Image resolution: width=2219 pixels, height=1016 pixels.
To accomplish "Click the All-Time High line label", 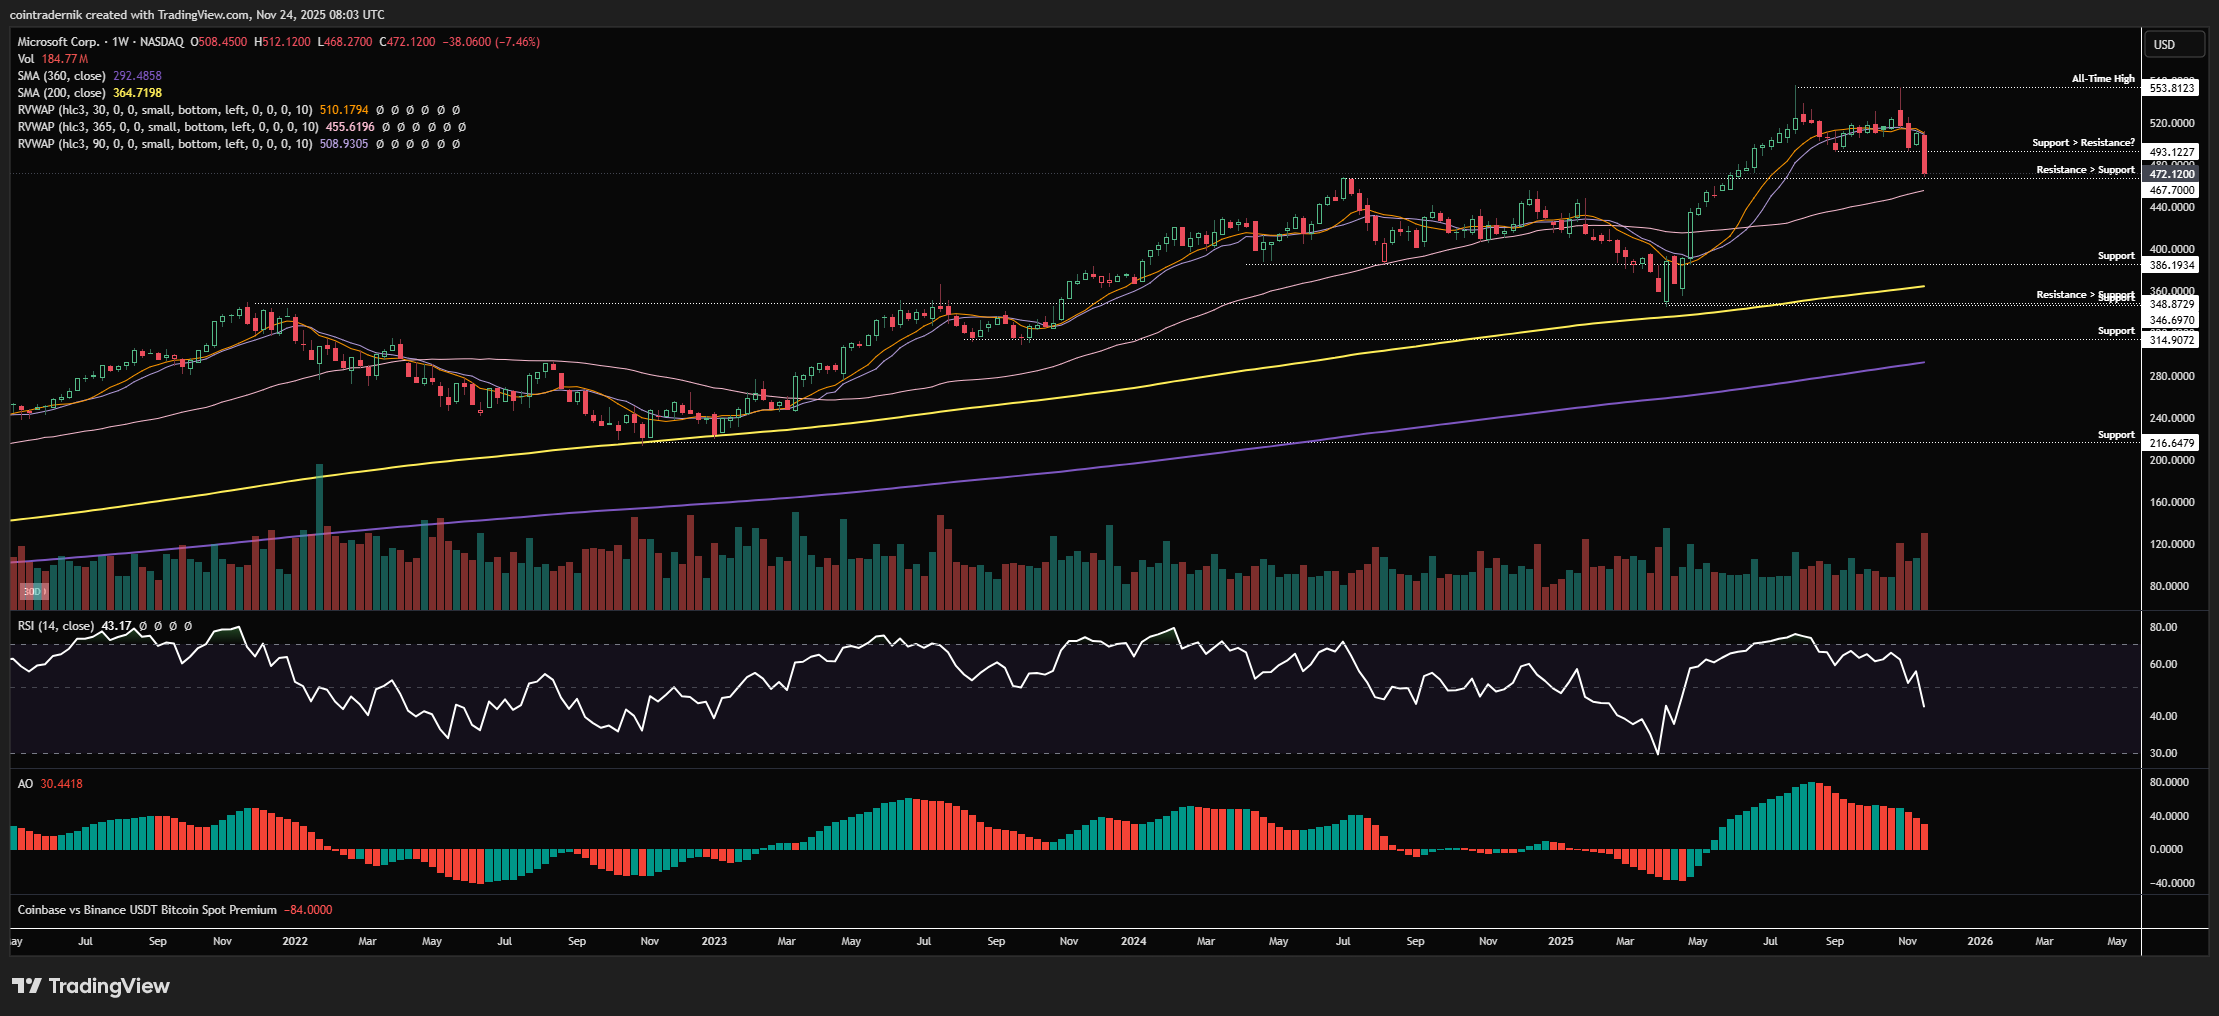I will tap(2103, 79).
